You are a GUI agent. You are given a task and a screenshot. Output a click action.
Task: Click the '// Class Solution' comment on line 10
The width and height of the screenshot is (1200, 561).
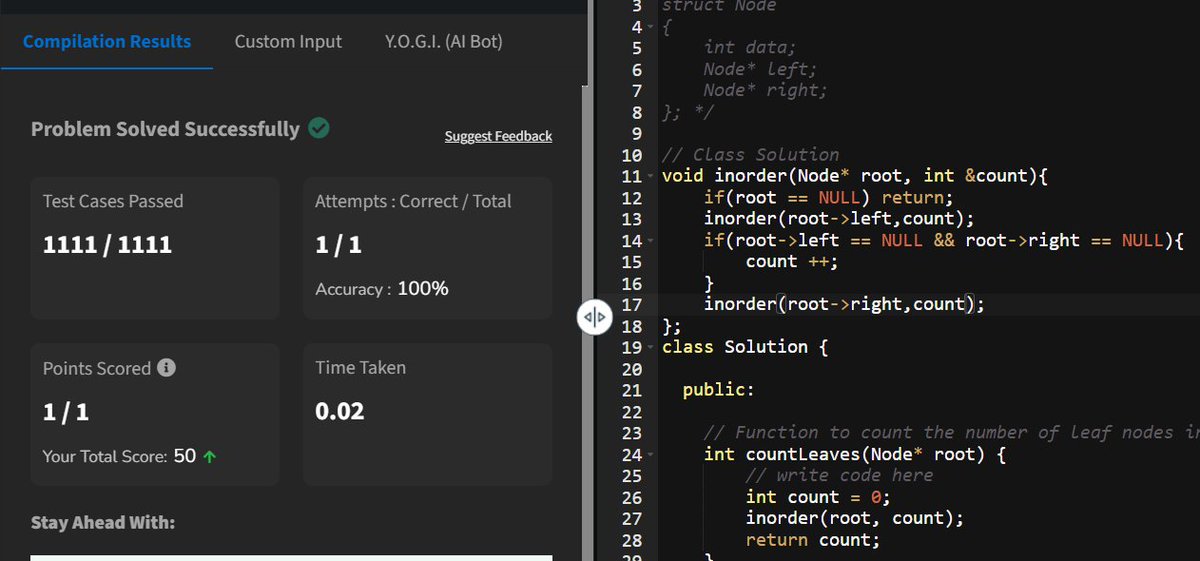click(x=751, y=155)
